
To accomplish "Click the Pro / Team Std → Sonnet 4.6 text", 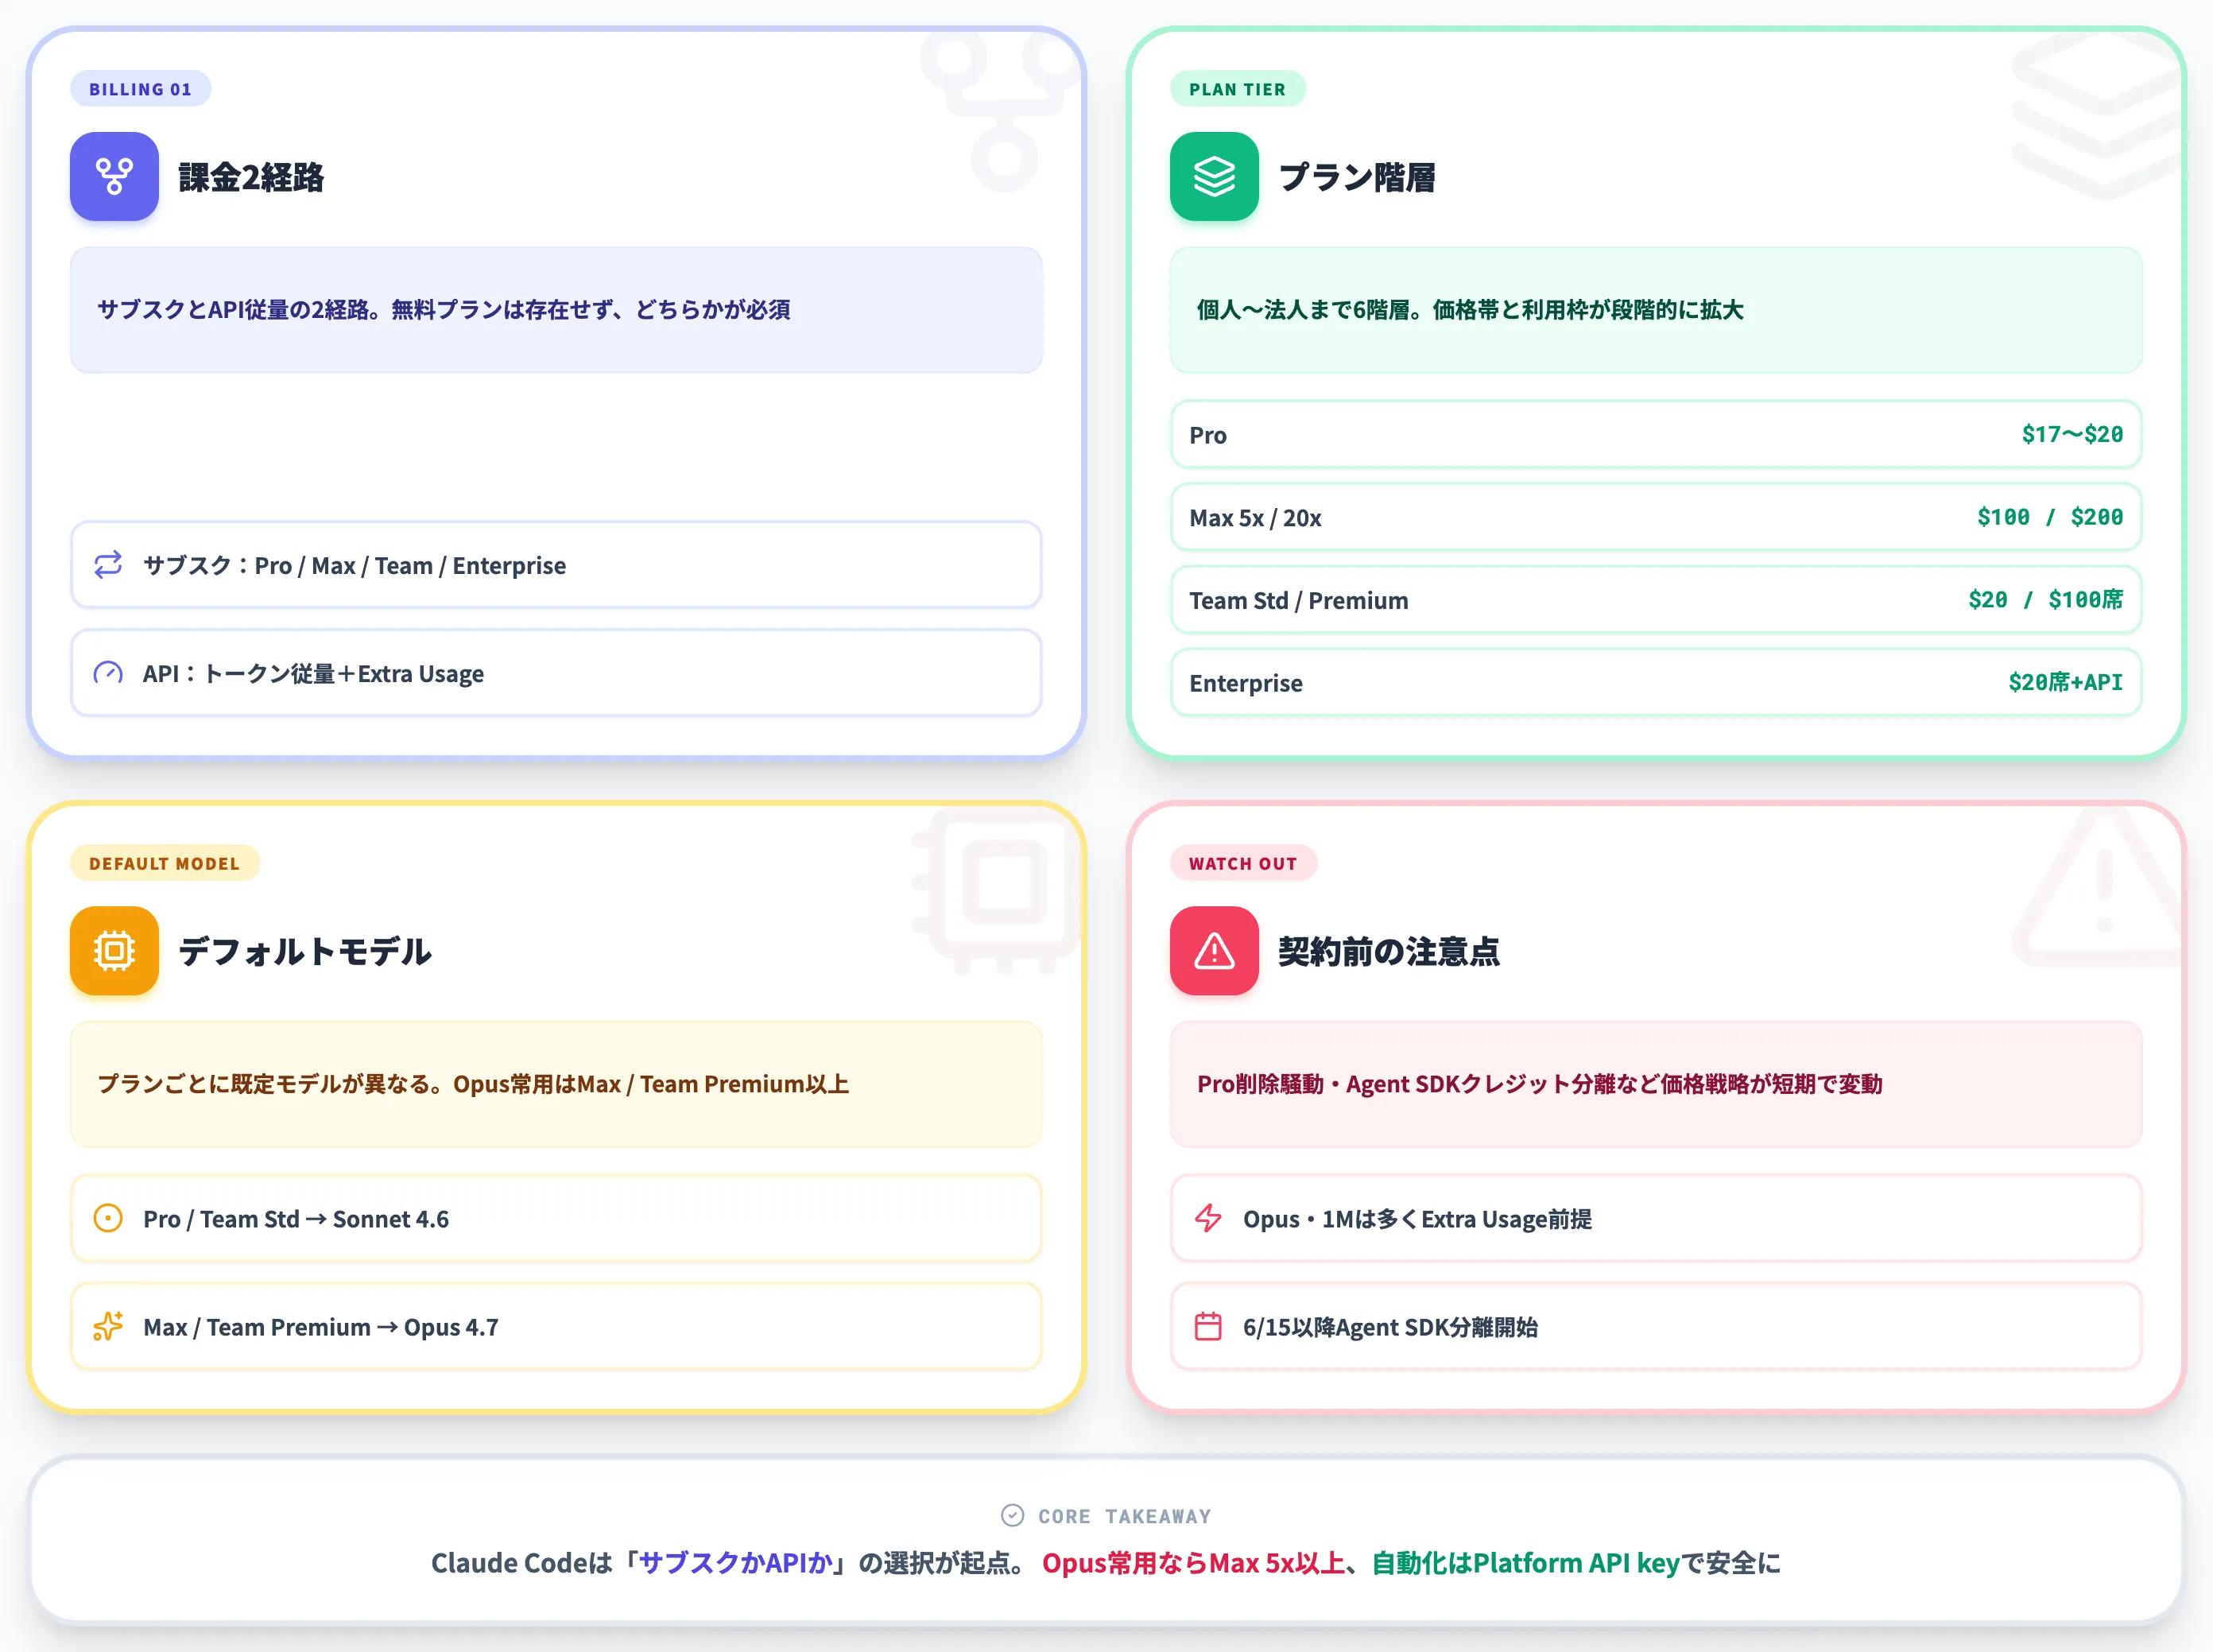I will click(x=296, y=1218).
